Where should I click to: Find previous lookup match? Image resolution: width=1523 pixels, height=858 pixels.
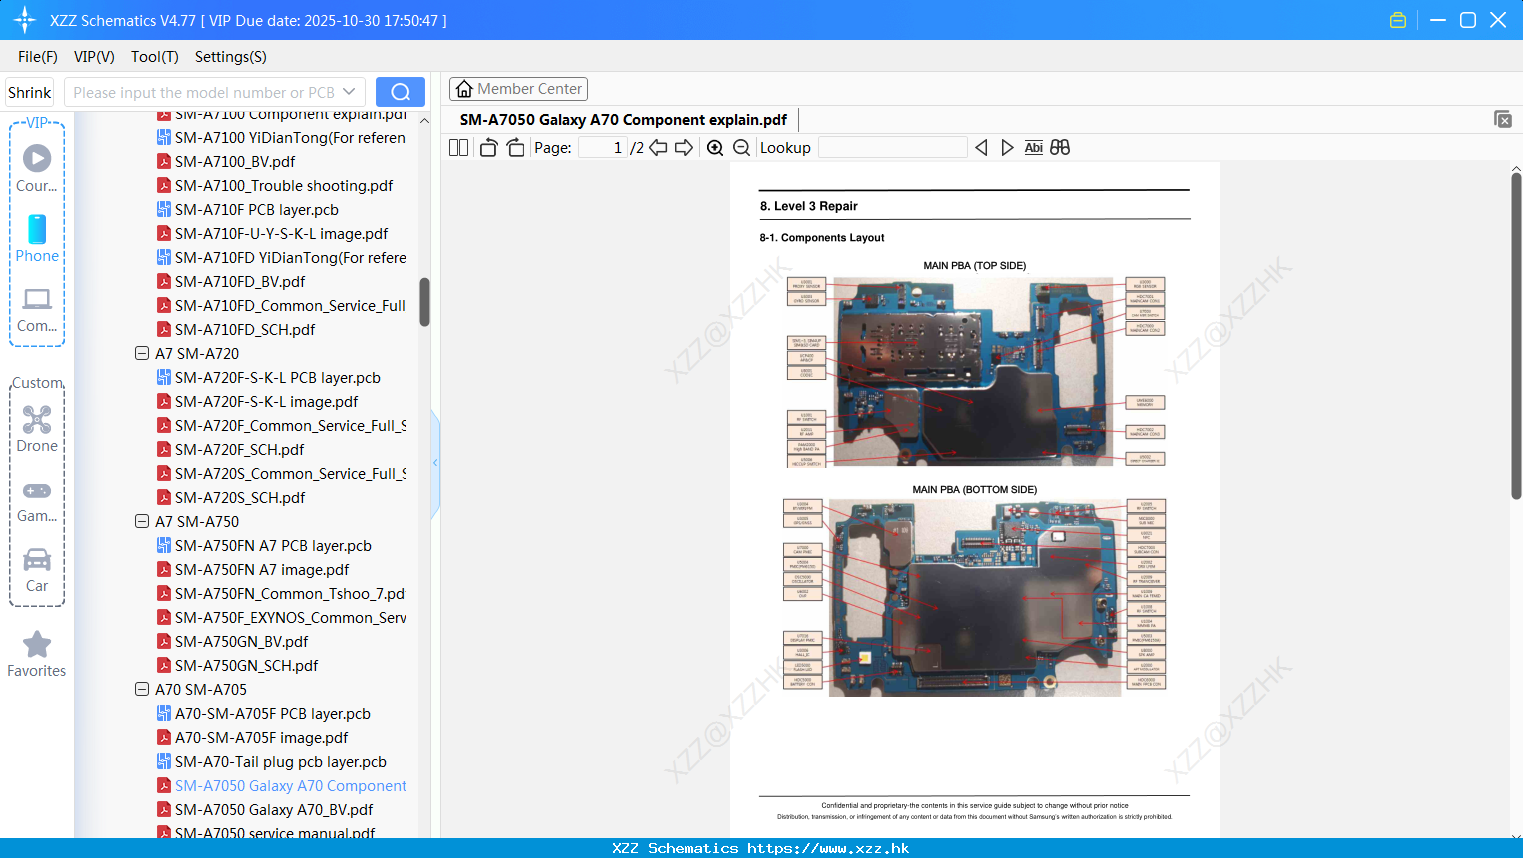[981, 147]
